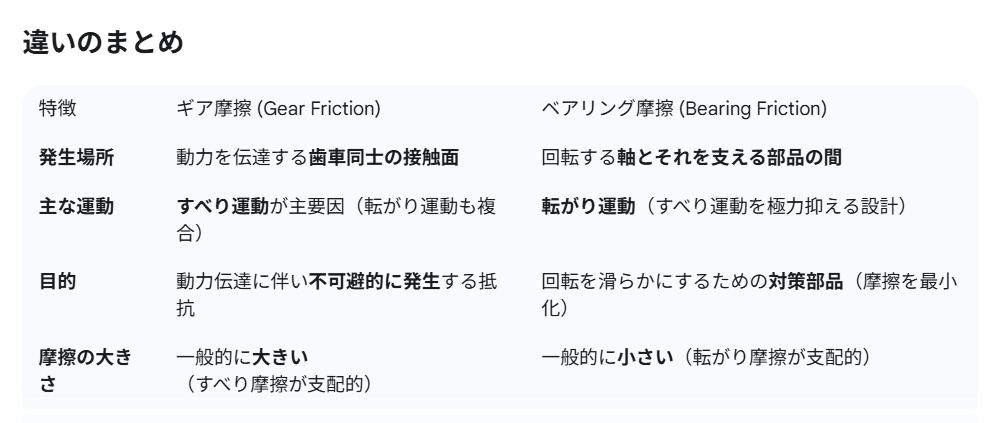Click the 目的 row label
The width and height of the screenshot is (994, 423).
(54, 282)
